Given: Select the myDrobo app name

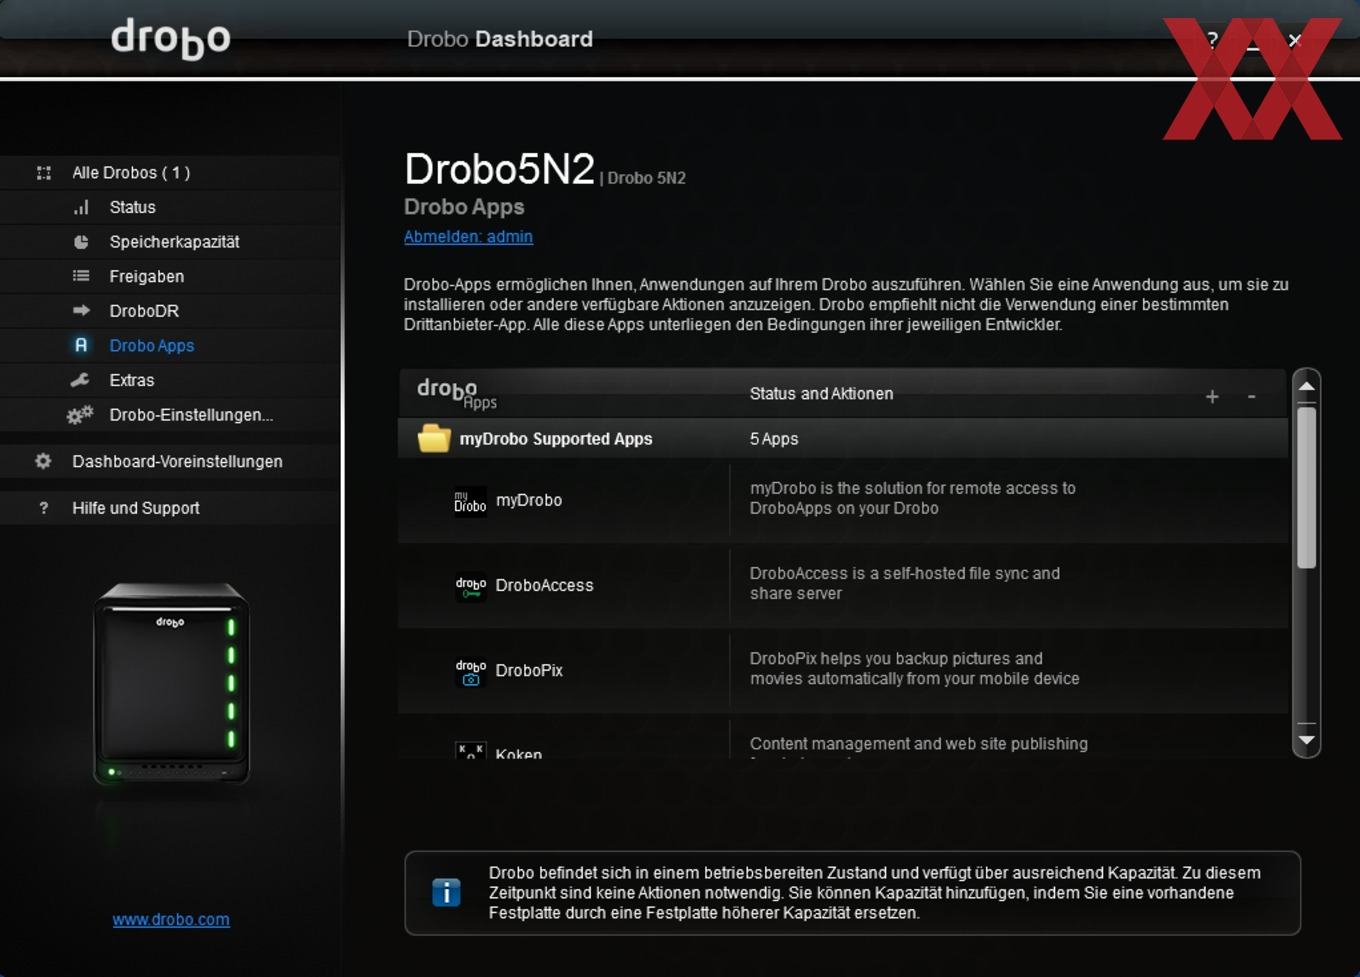Looking at the screenshot, I should tap(529, 501).
